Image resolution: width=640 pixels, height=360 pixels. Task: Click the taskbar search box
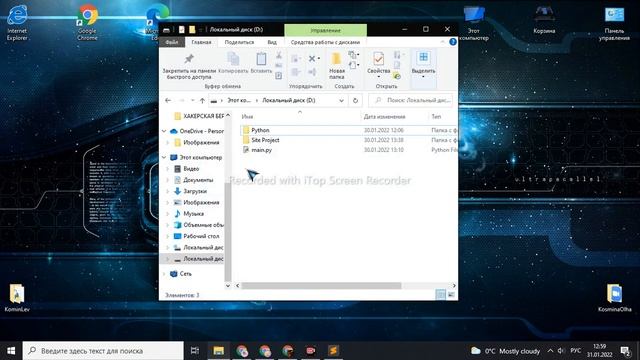point(103,351)
